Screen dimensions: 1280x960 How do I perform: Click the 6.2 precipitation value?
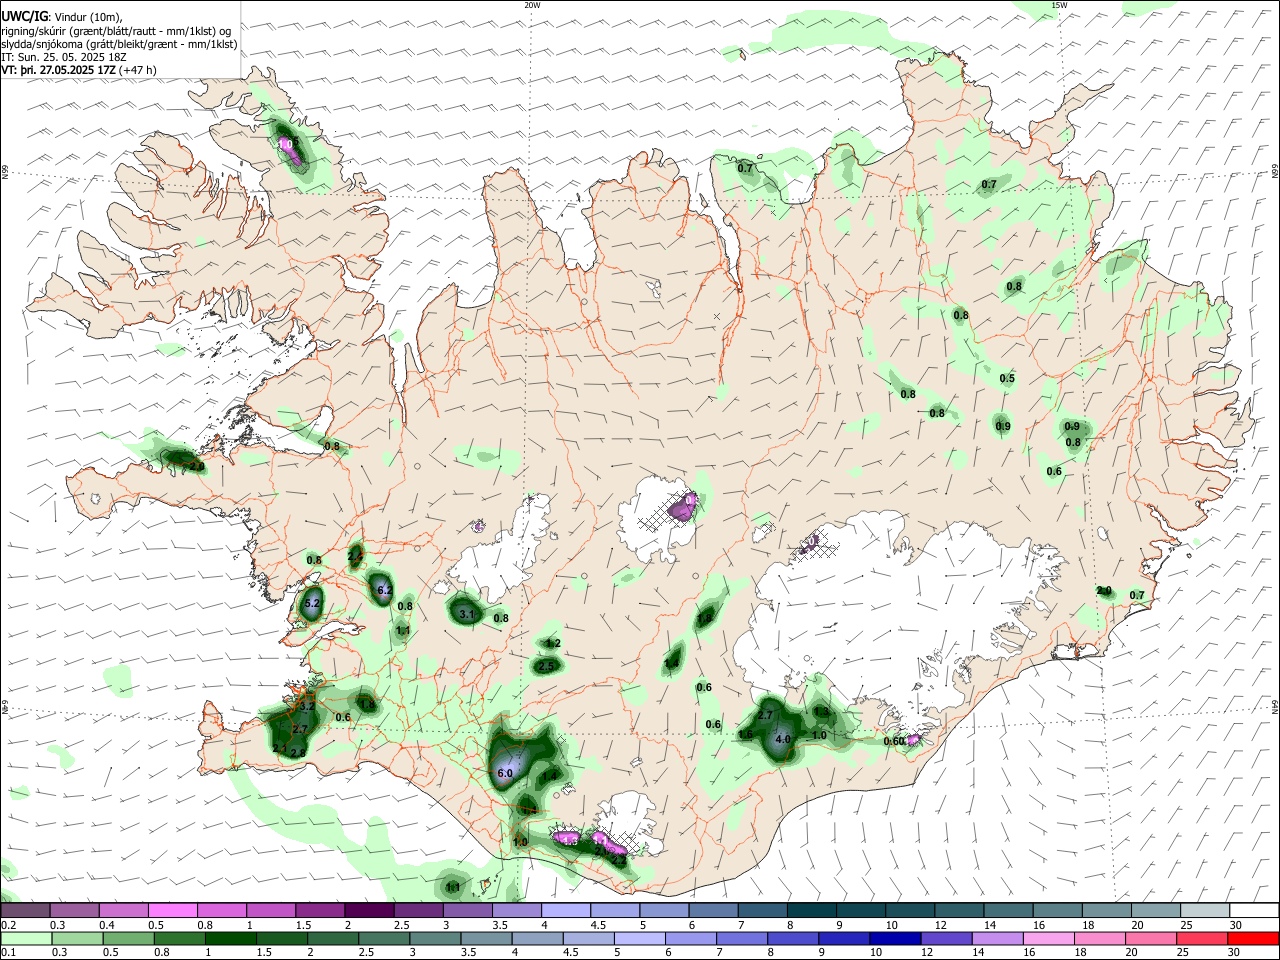[384, 590]
